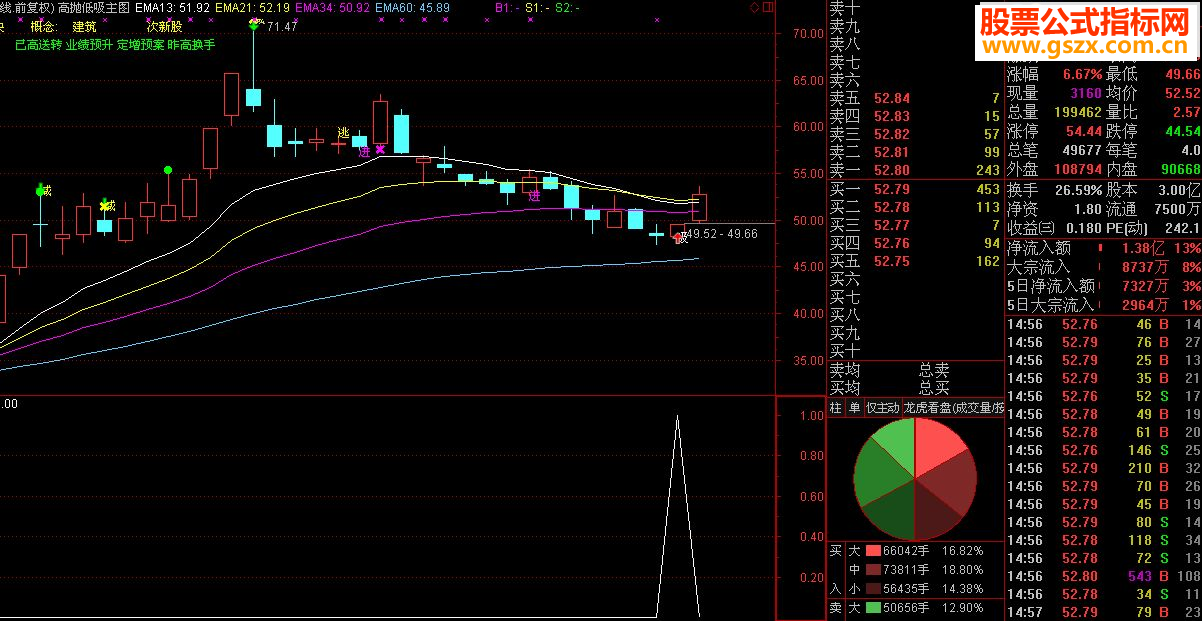
Task: Click the 定增预案 tag
Action: pos(140,45)
